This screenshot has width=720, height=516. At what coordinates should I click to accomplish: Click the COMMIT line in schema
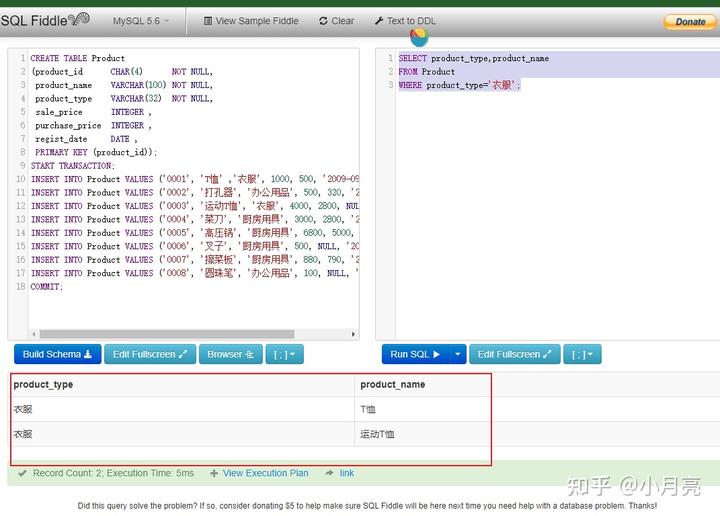tap(46, 287)
